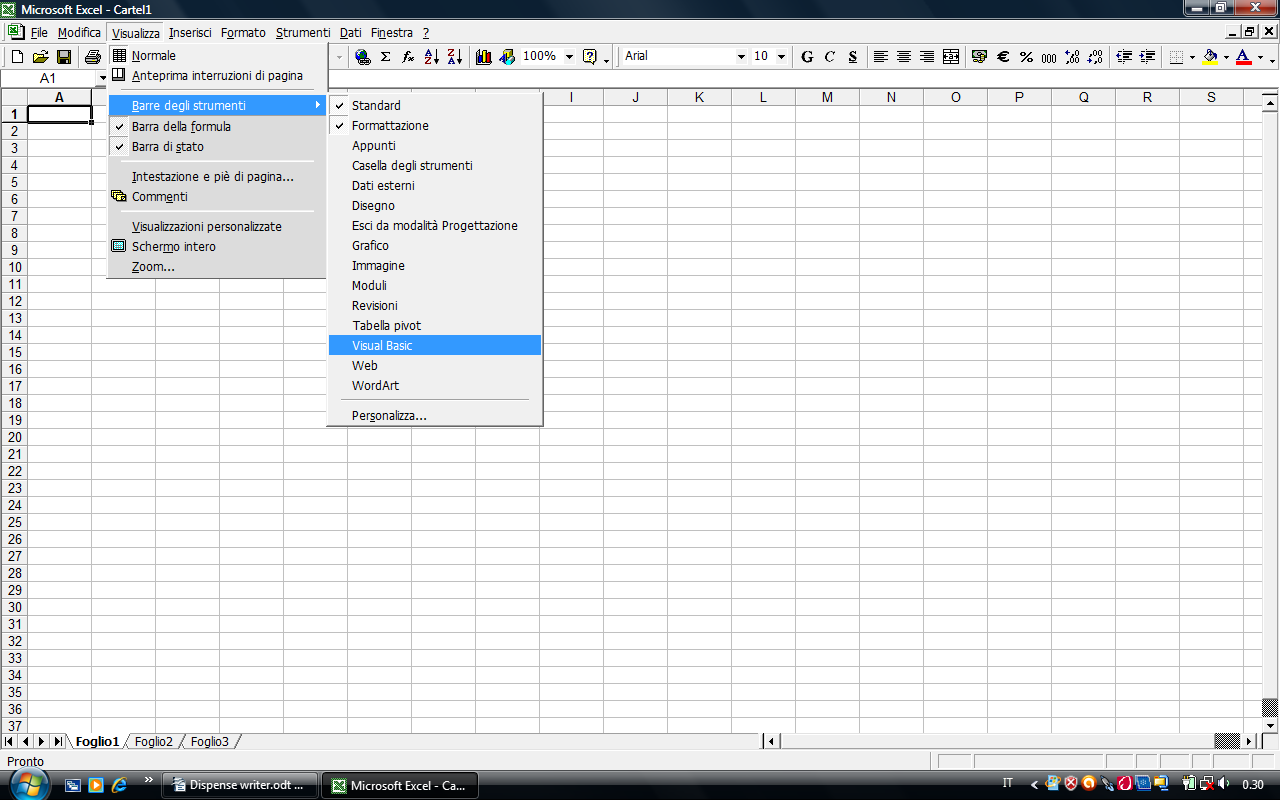Switch to the Foglio2 sheet tab
The height and width of the screenshot is (800, 1280).
pyautogui.click(x=154, y=742)
